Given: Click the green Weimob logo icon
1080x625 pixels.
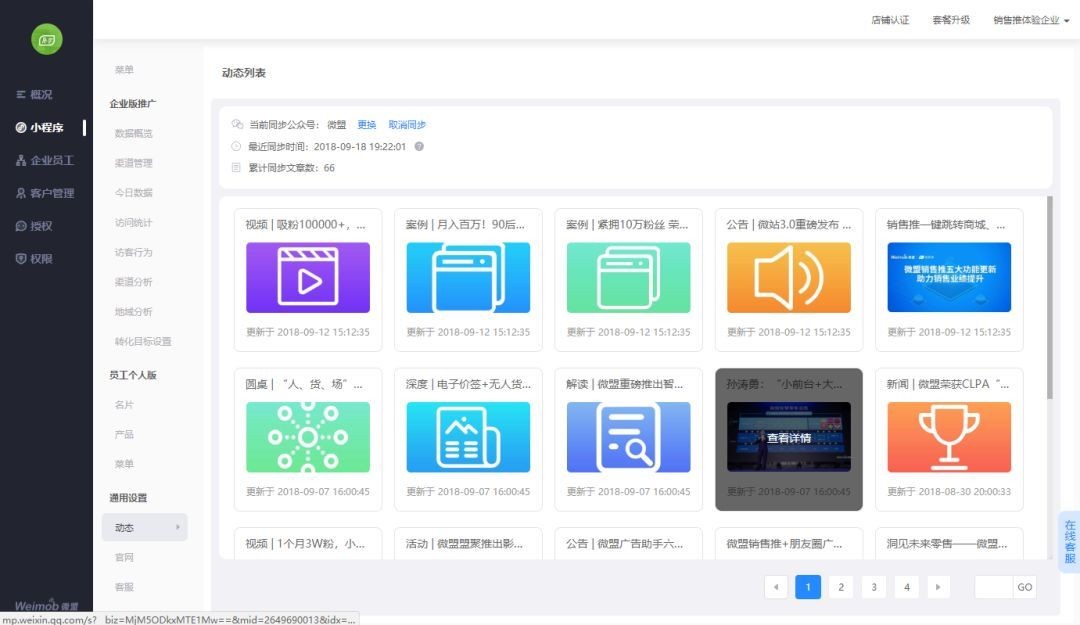Looking at the screenshot, I should [47, 40].
